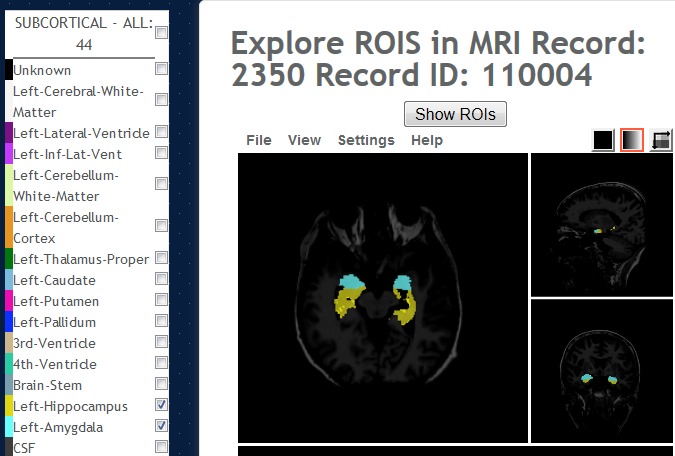675x456 pixels.
Task: Open the File menu in viewer
Action: point(258,140)
